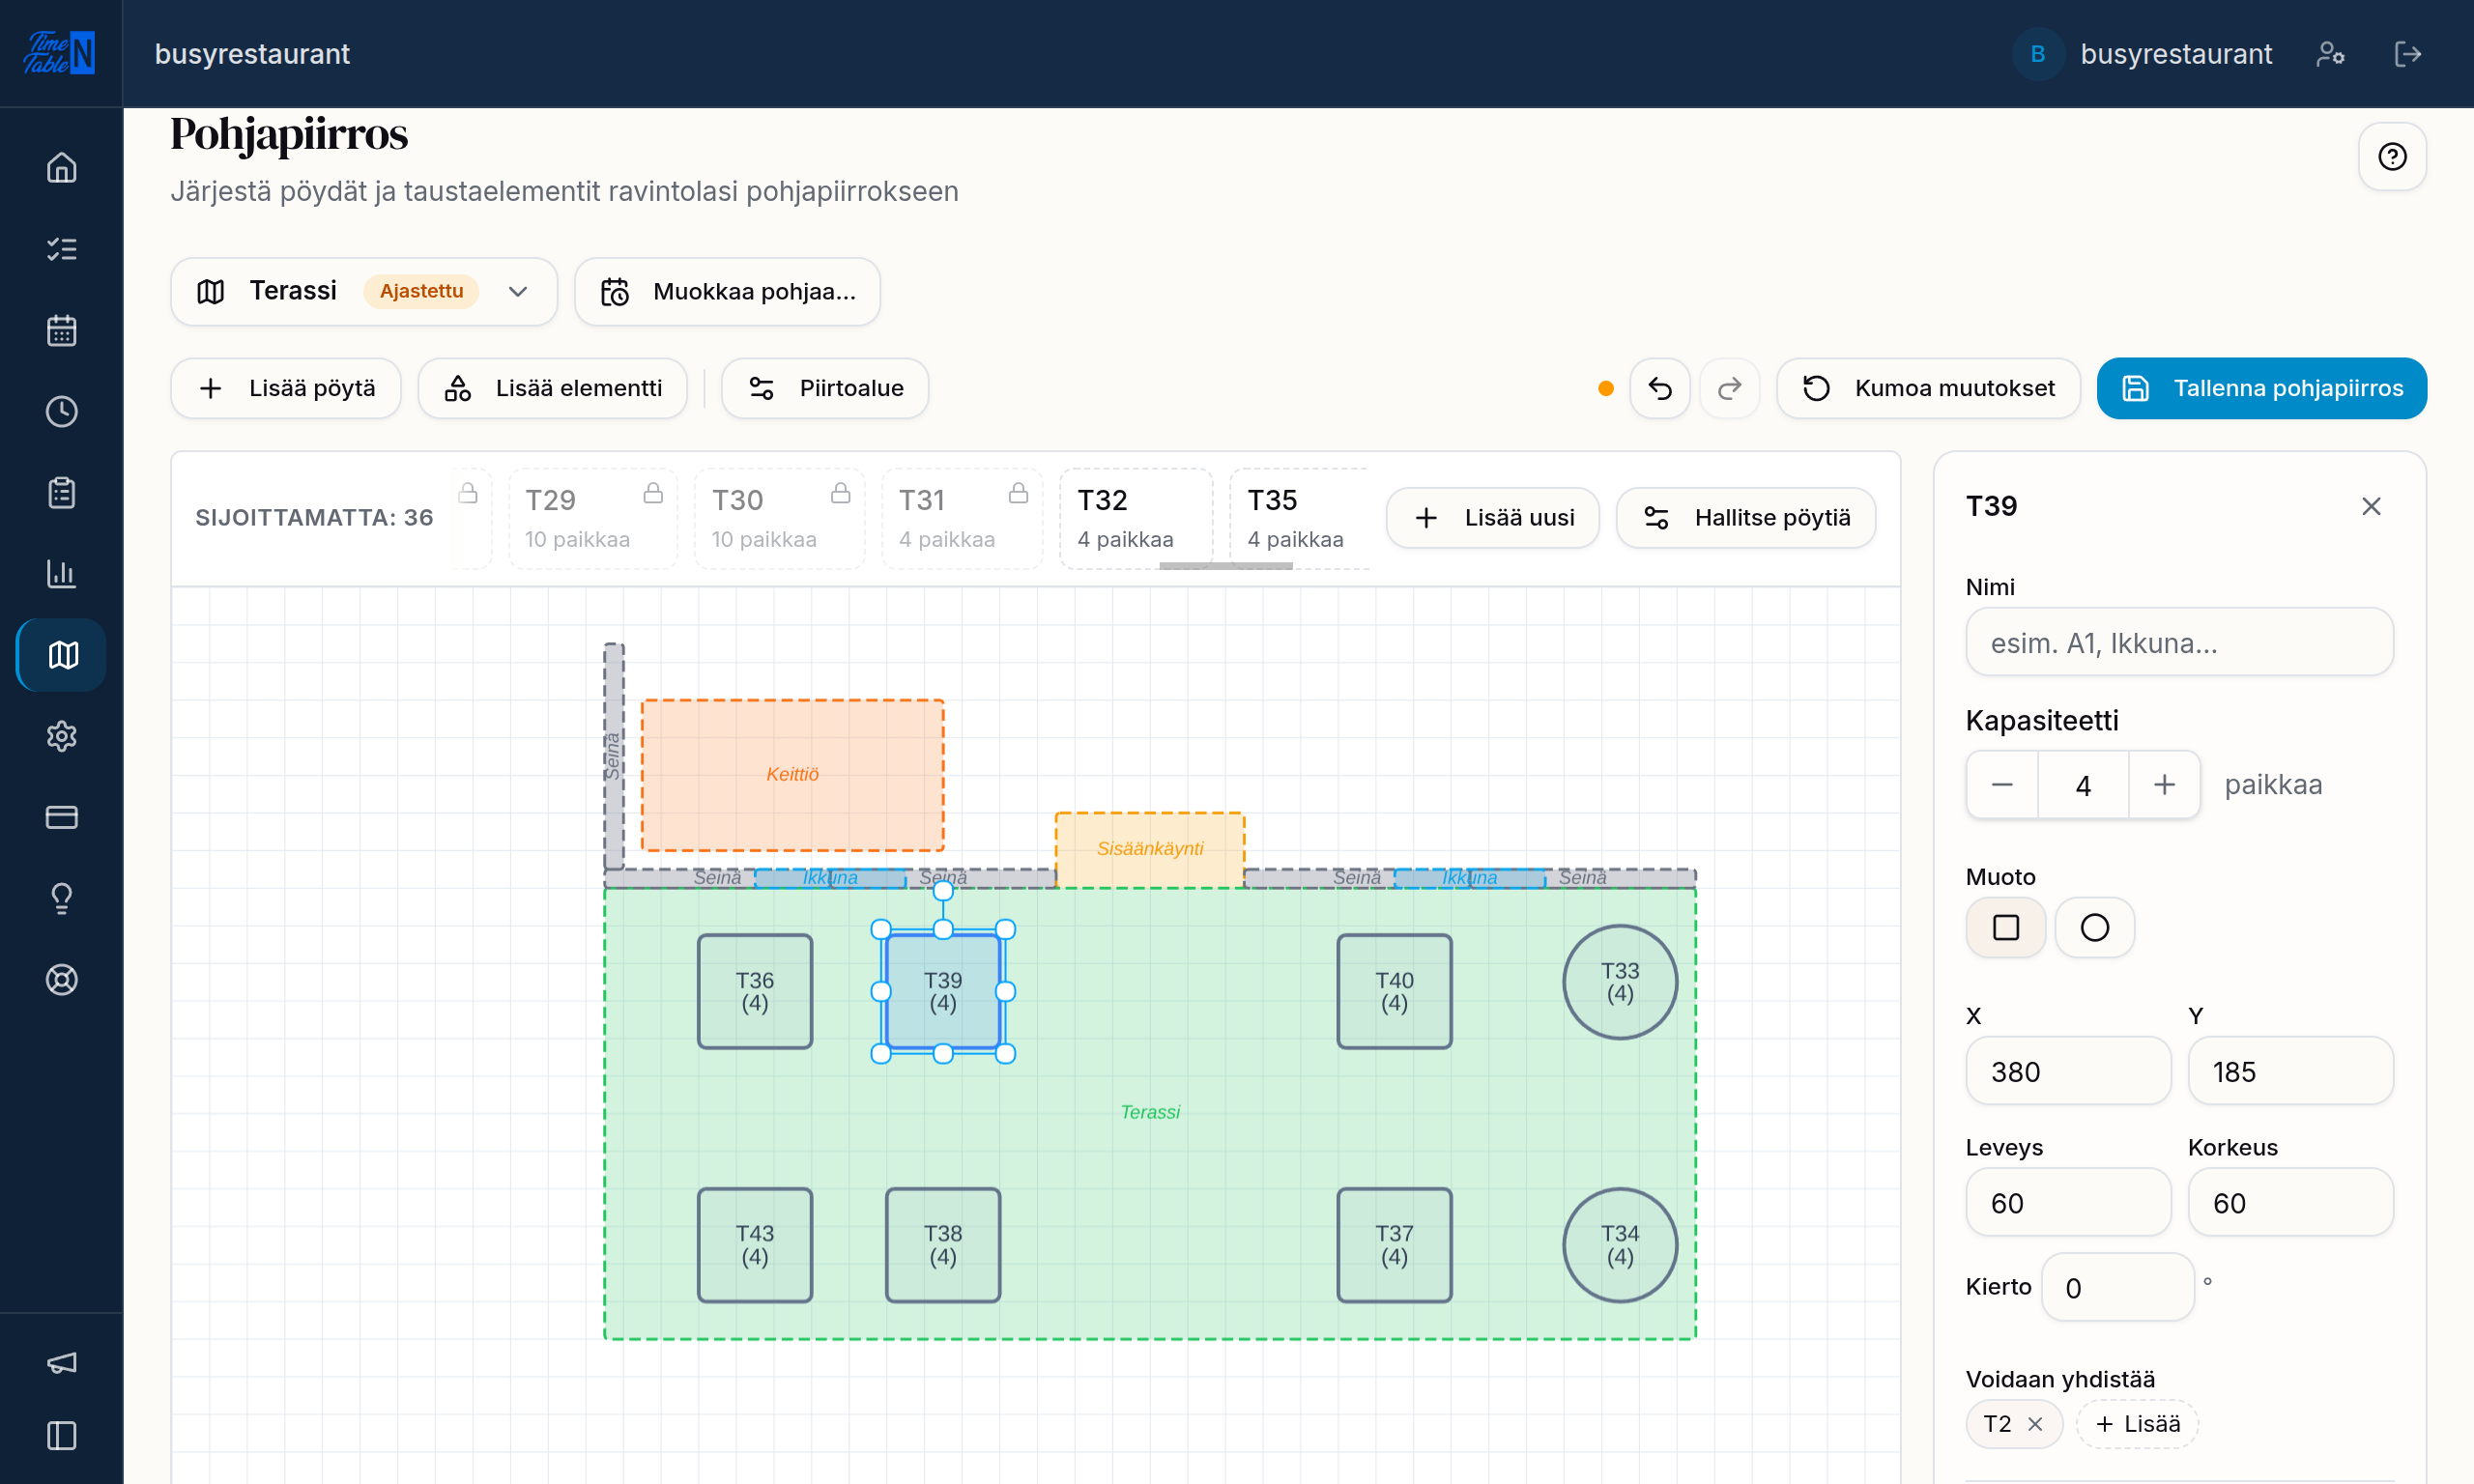
Task: Select round table T33 on canvas
Action: click(1620, 982)
